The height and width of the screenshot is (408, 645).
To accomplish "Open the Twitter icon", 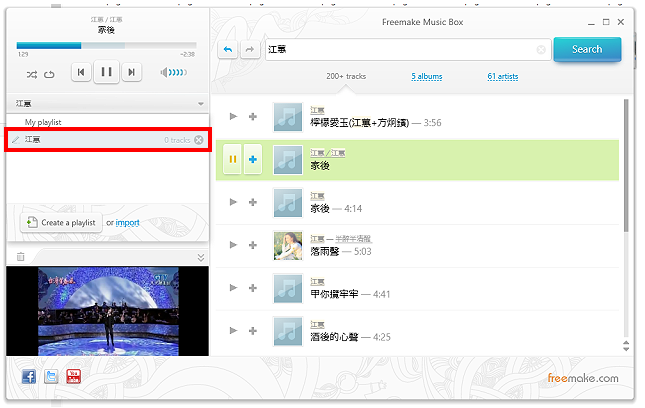I will (x=51, y=376).
